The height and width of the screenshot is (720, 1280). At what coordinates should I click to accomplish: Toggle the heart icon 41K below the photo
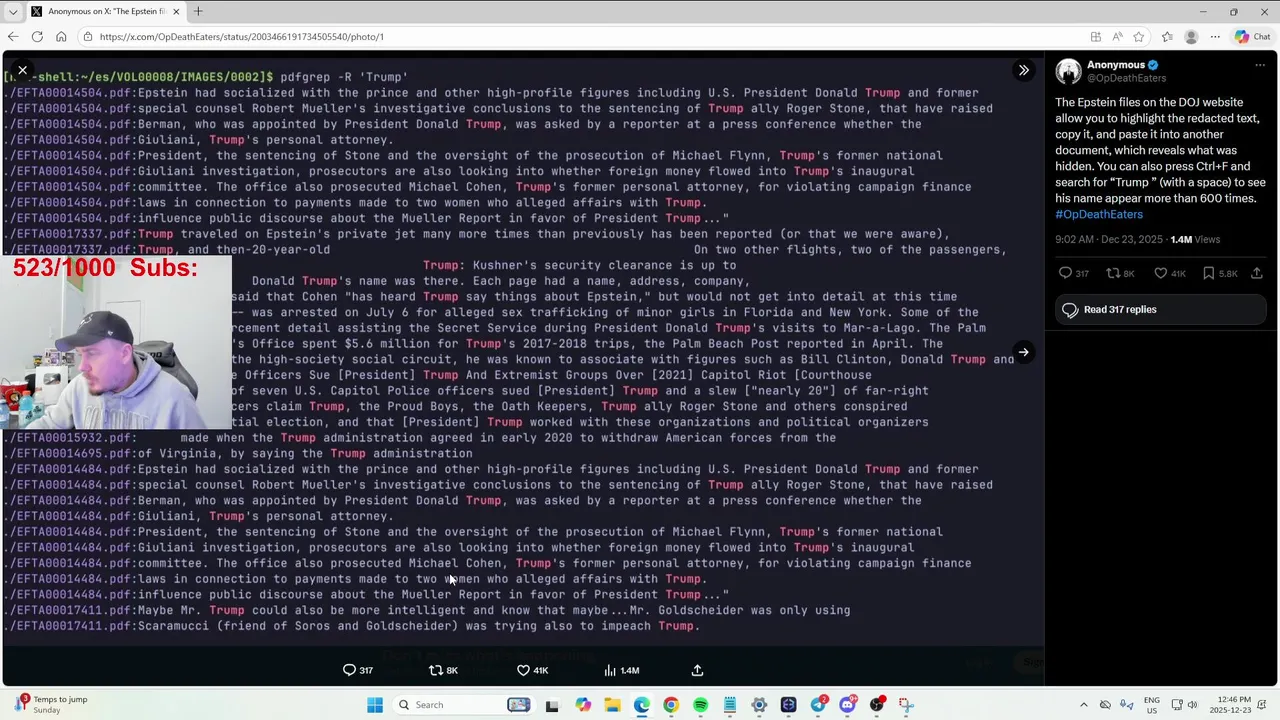point(532,671)
